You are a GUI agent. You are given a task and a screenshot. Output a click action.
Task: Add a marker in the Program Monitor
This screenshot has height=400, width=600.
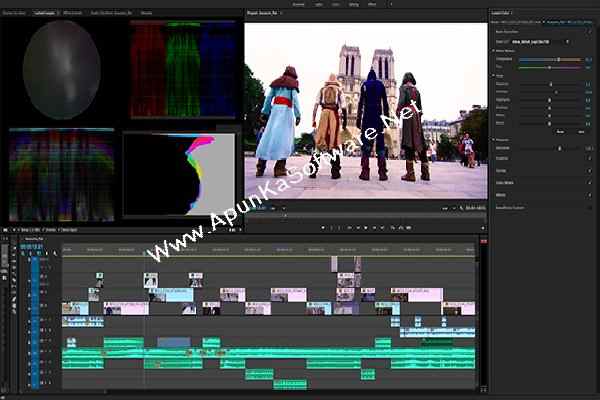point(323,228)
